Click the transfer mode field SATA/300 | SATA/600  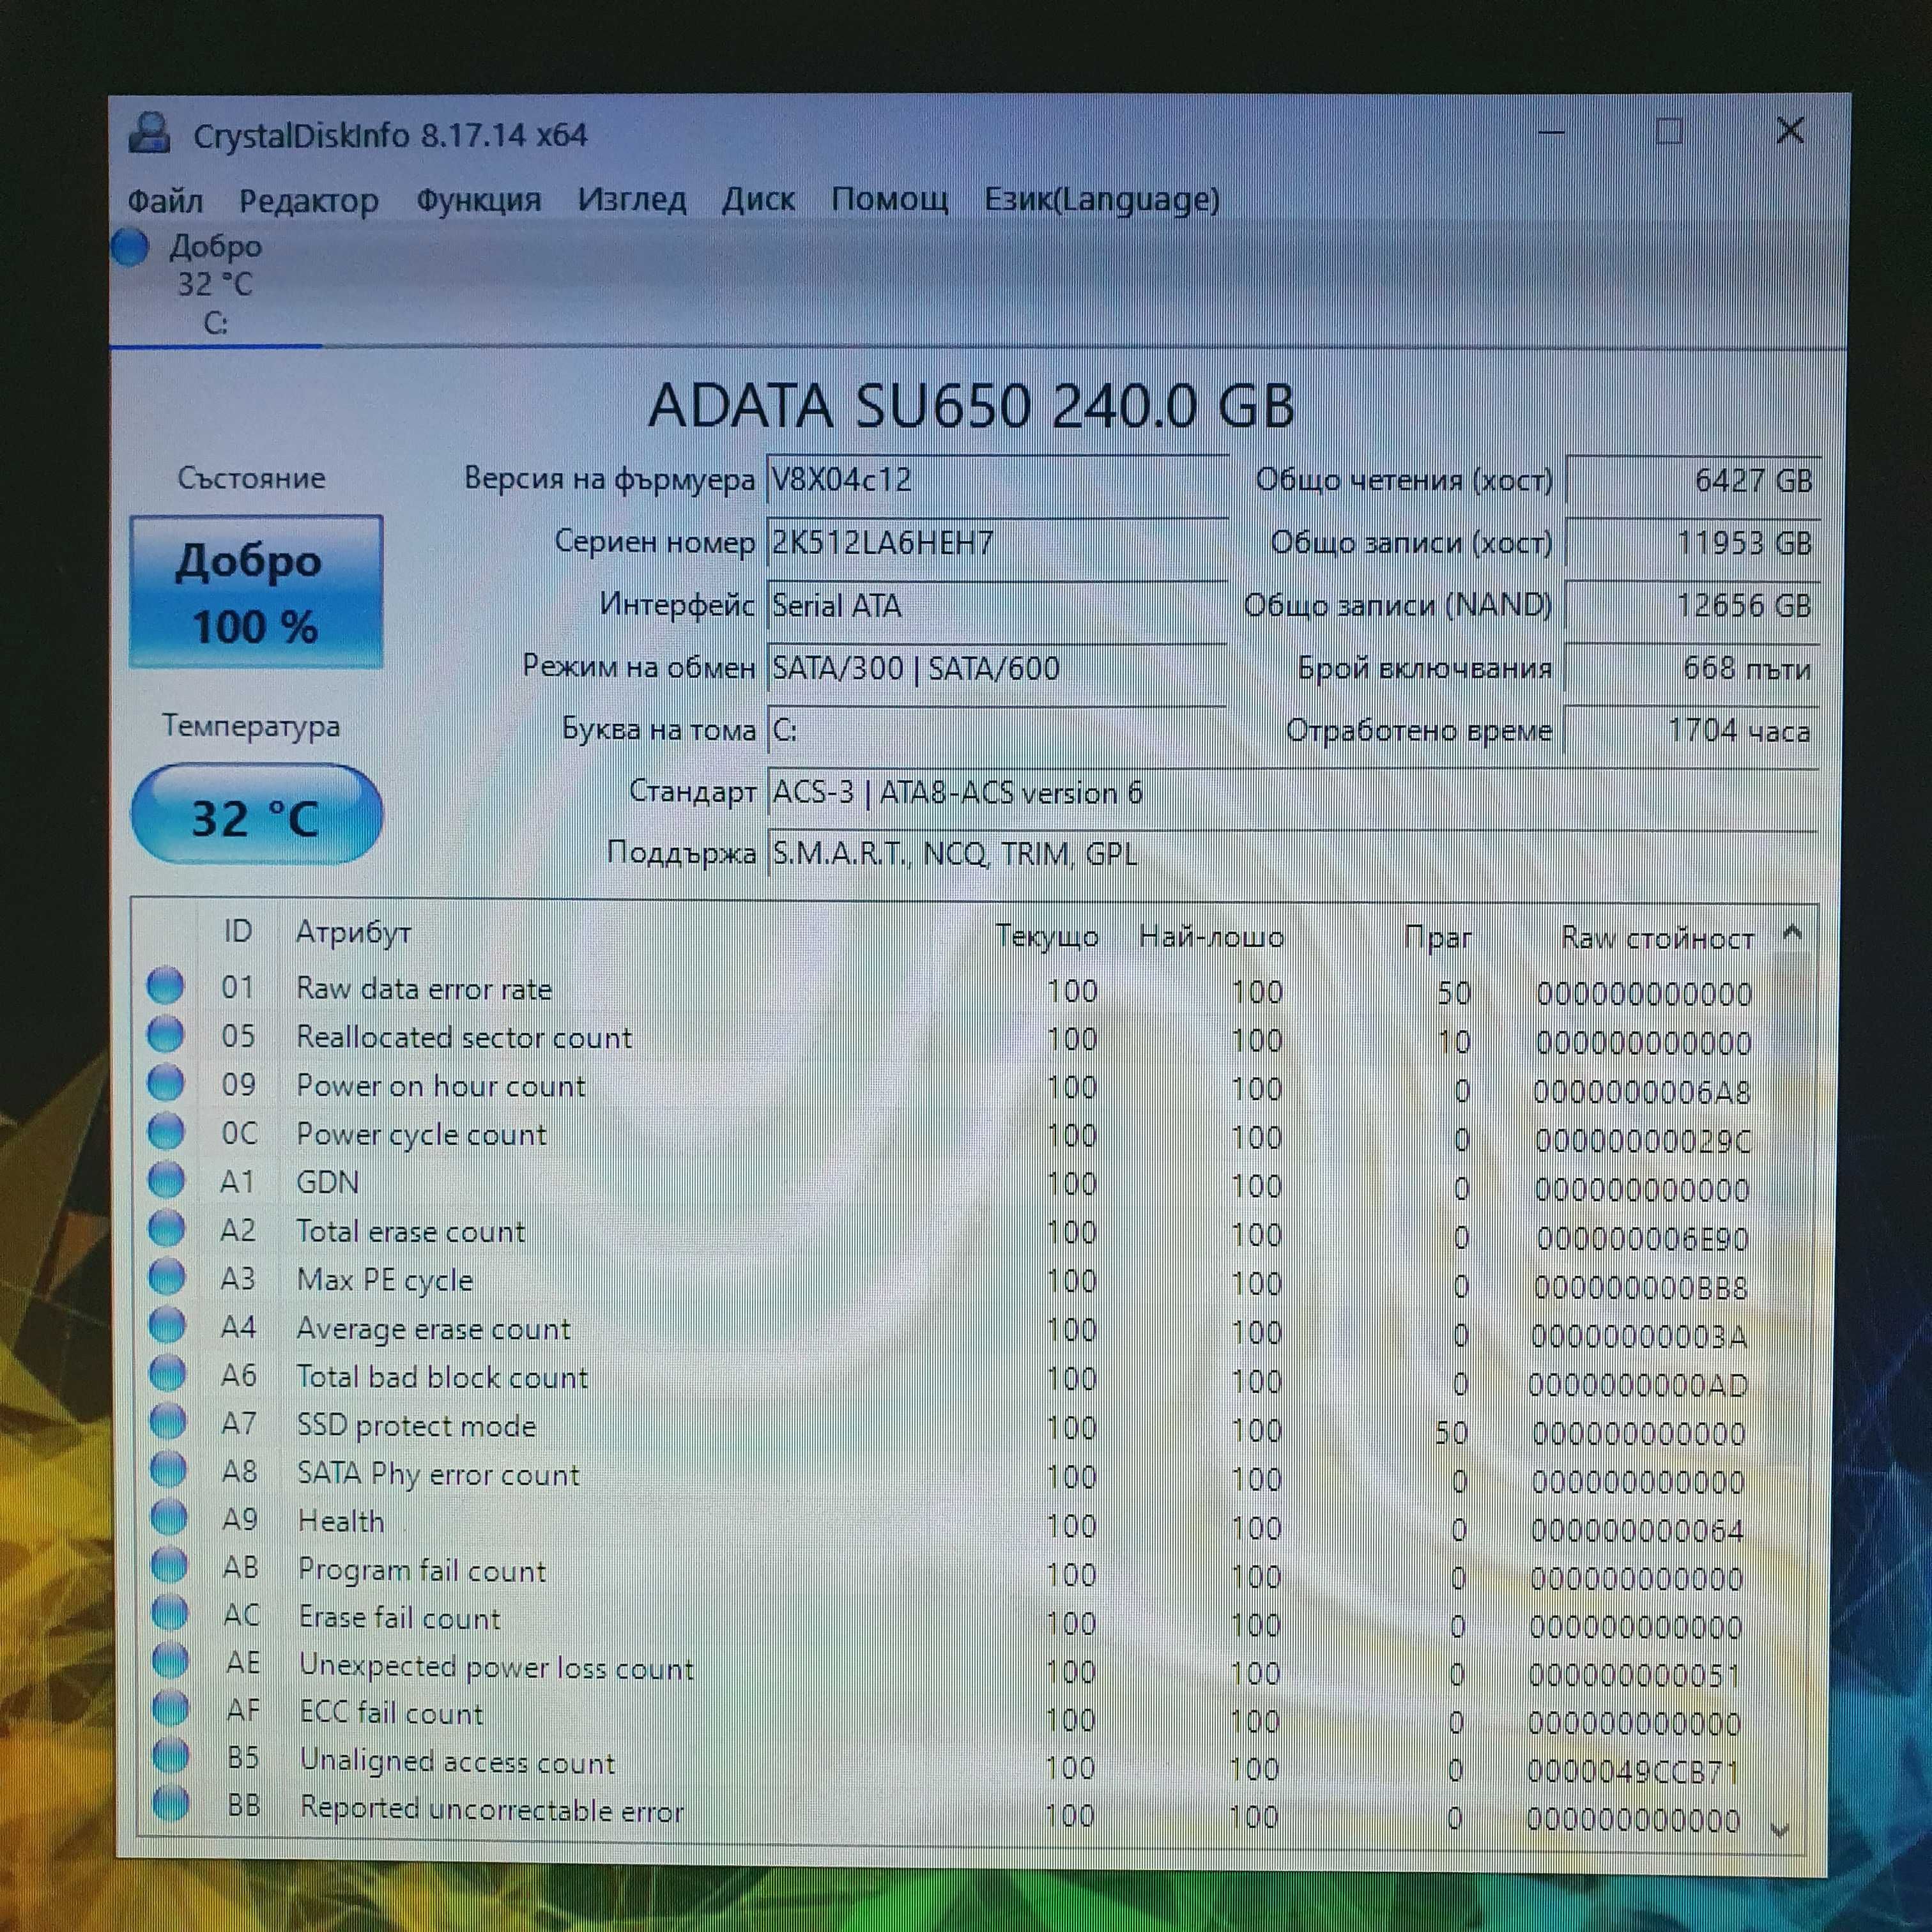(997, 668)
